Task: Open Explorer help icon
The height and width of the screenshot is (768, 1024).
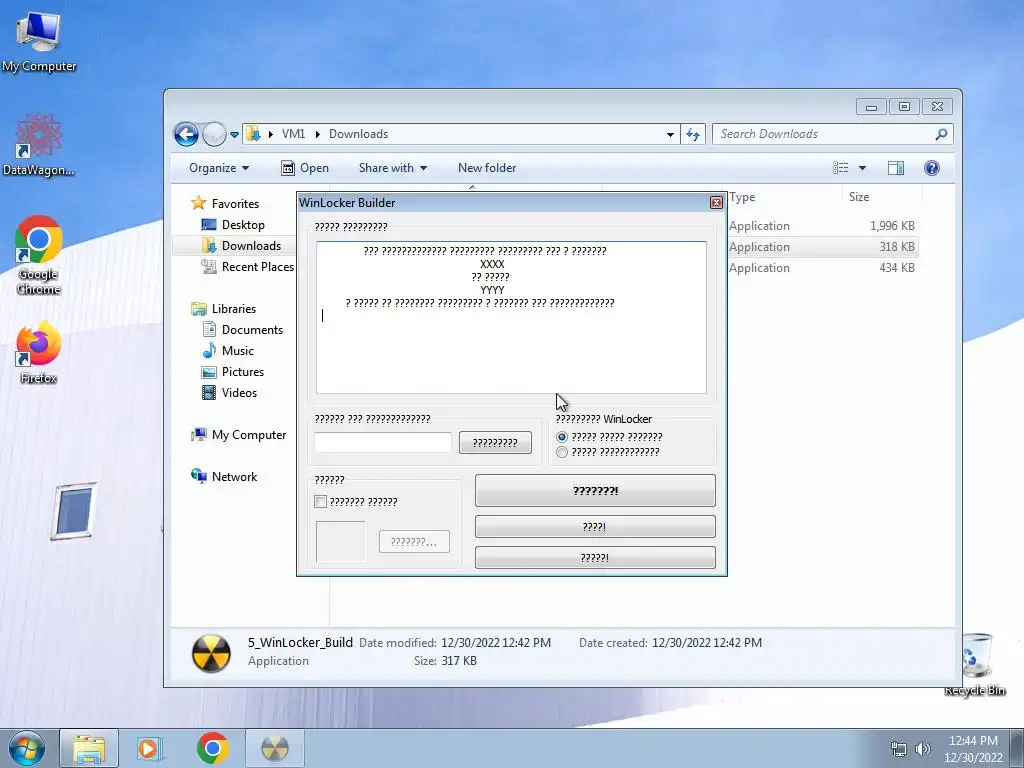Action: click(x=932, y=168)
